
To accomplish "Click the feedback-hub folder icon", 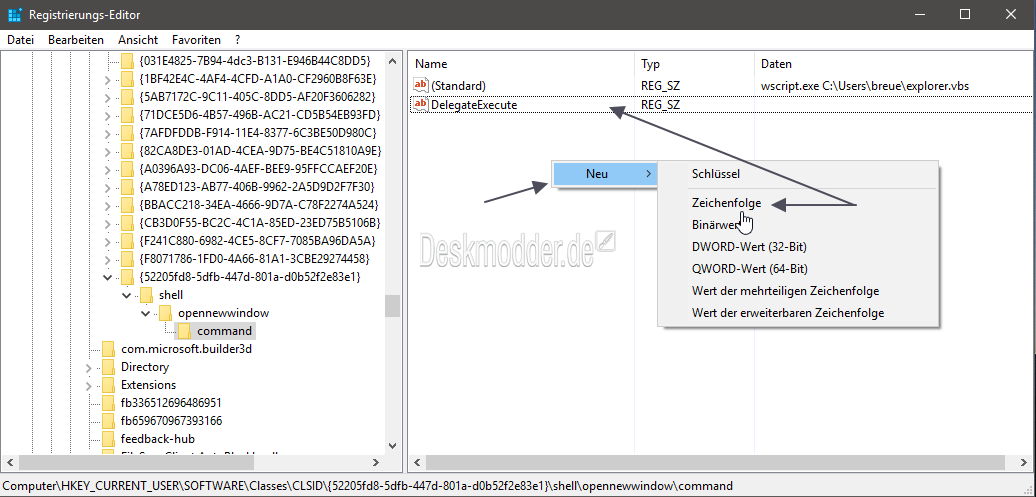I will coord(108,438).
